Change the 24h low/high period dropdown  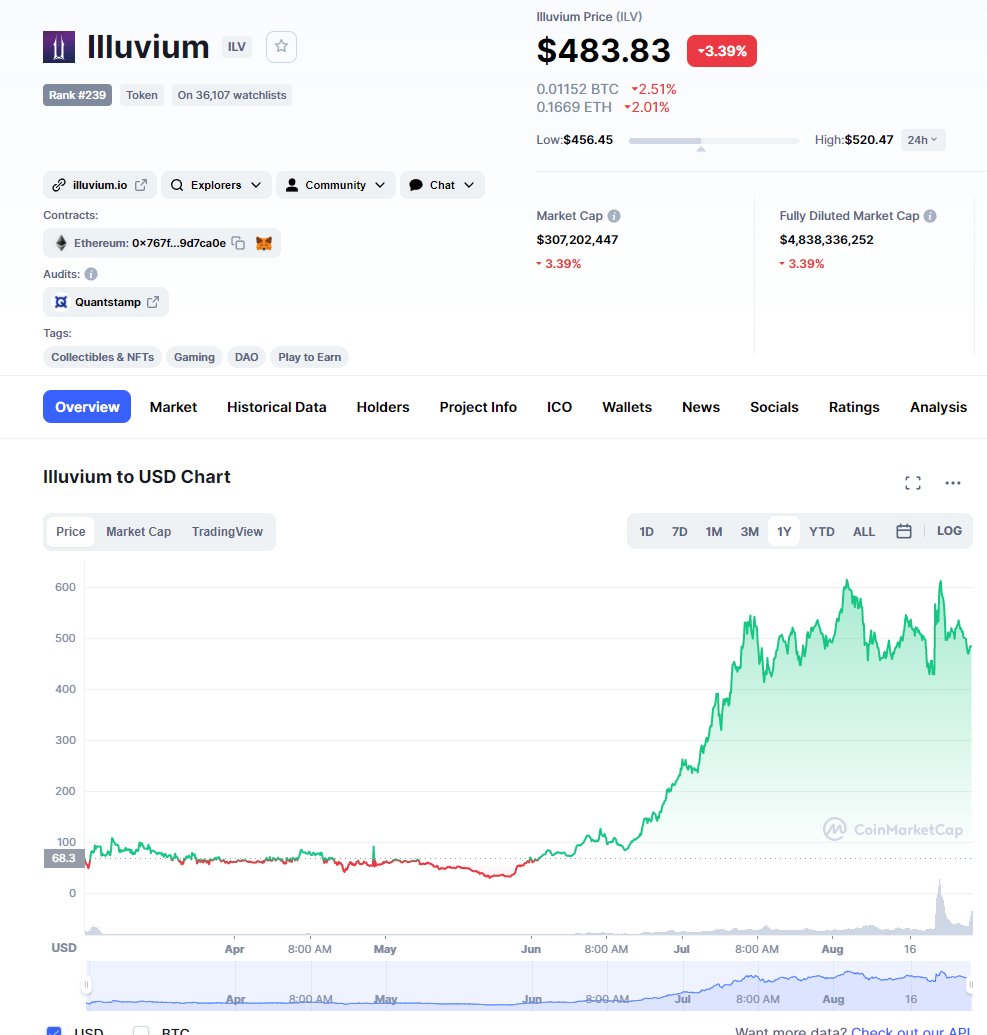click(922, 140)
